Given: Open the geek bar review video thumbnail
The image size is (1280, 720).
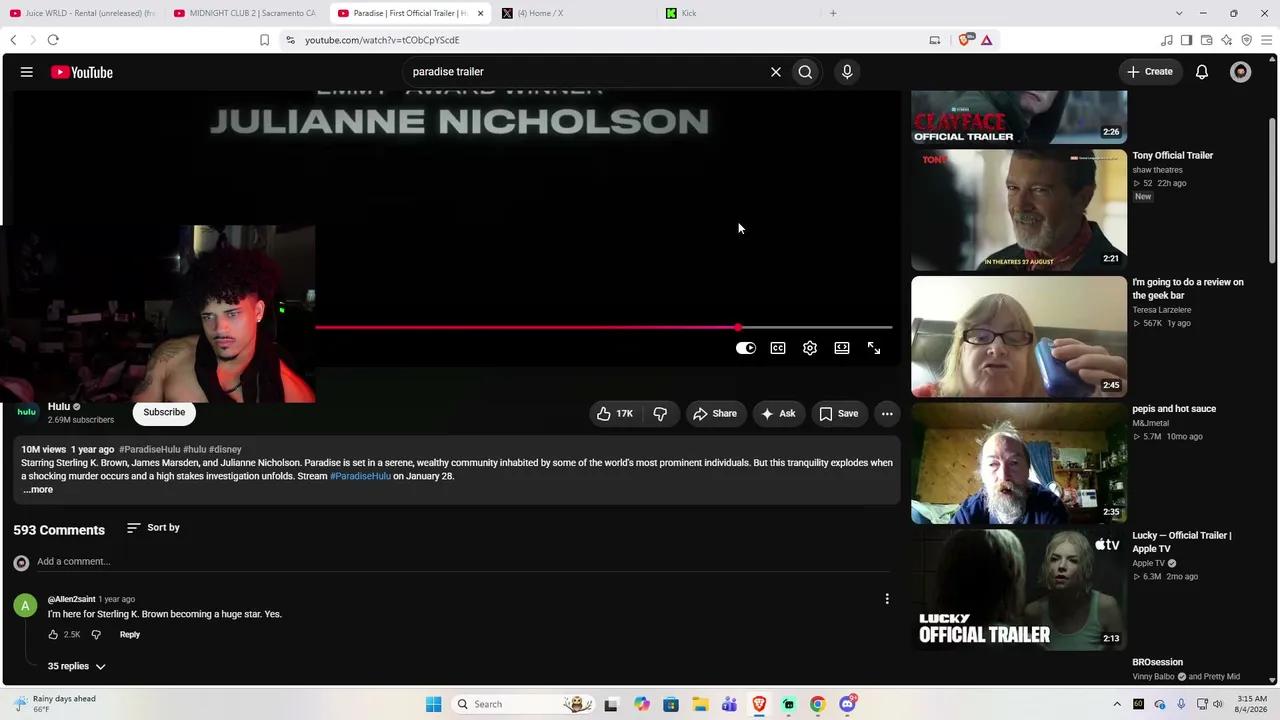Looking at the screenshot, I should pos(1019,337).
